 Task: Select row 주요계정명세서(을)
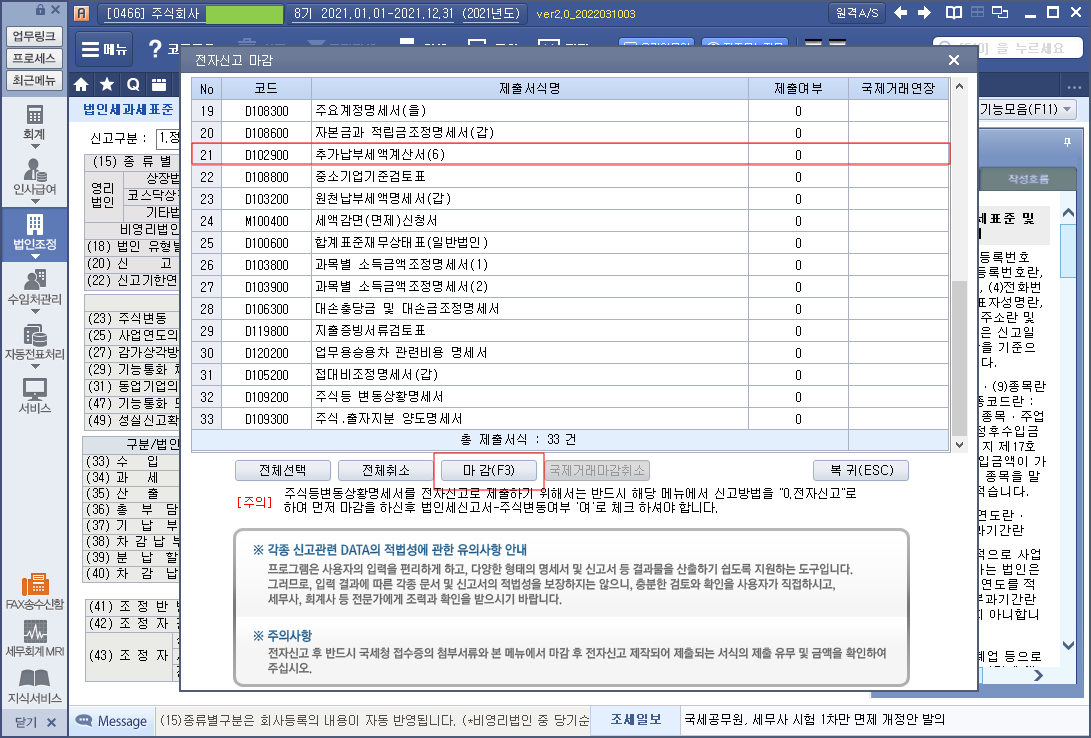tap(570, 111)
